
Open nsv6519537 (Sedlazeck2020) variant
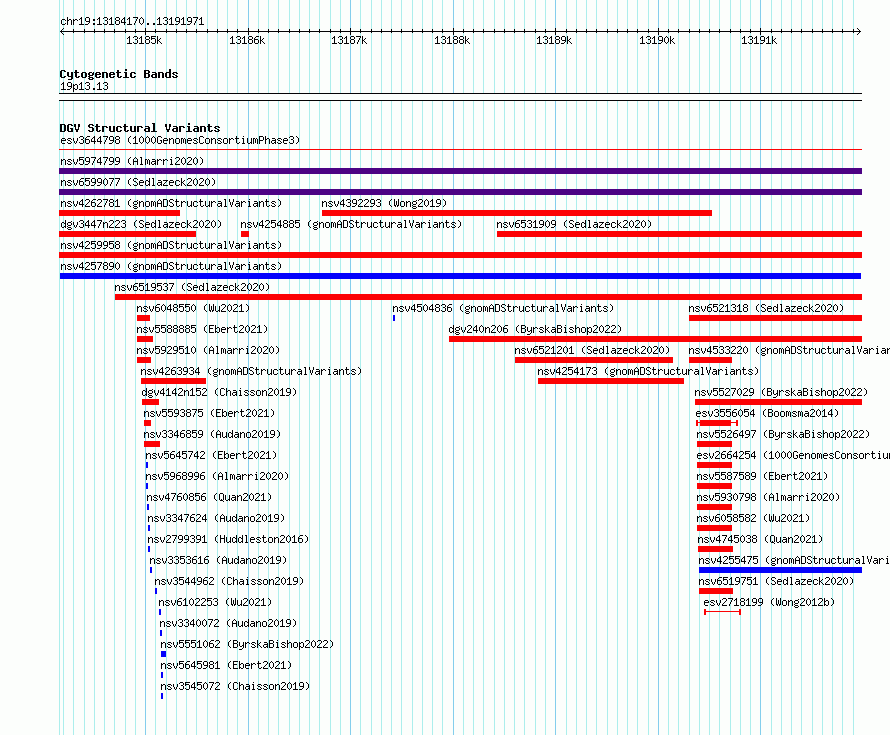(192, 287)
